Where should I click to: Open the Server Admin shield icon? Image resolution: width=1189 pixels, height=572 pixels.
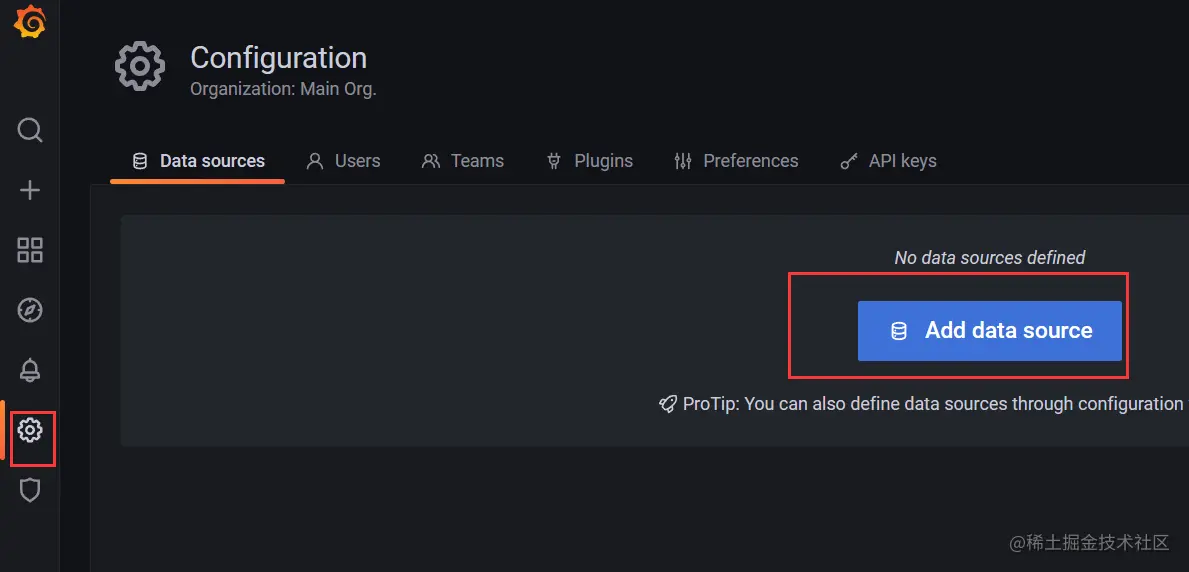[30, 490]
